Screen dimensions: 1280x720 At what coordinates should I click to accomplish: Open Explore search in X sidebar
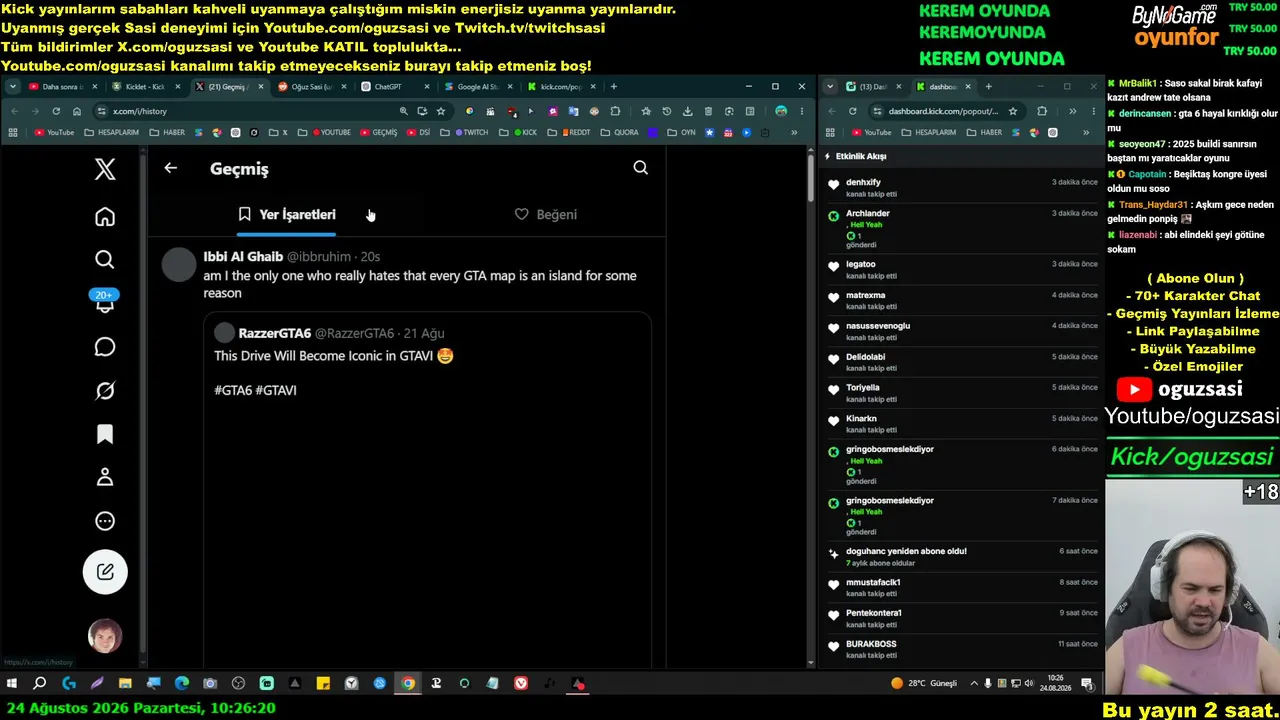click(x=105, y=260)
